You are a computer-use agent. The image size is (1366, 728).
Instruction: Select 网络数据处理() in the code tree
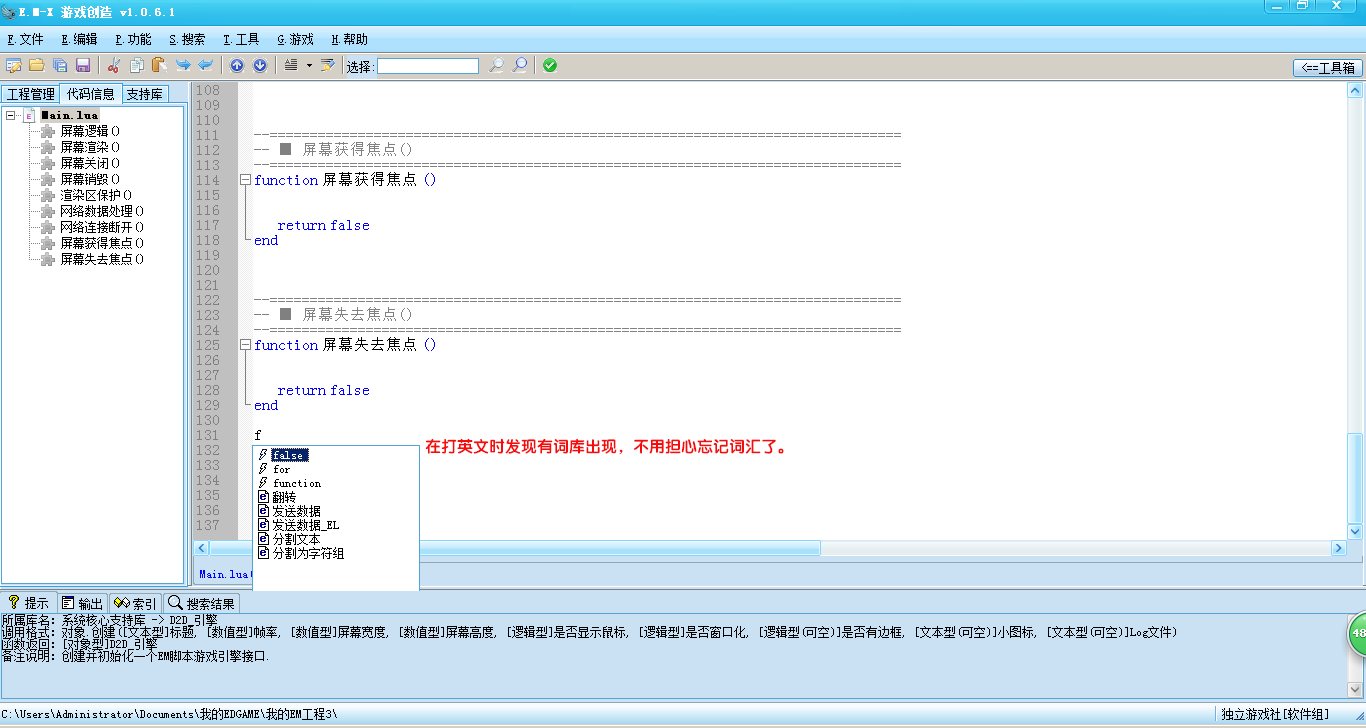(x=102, y=211)
